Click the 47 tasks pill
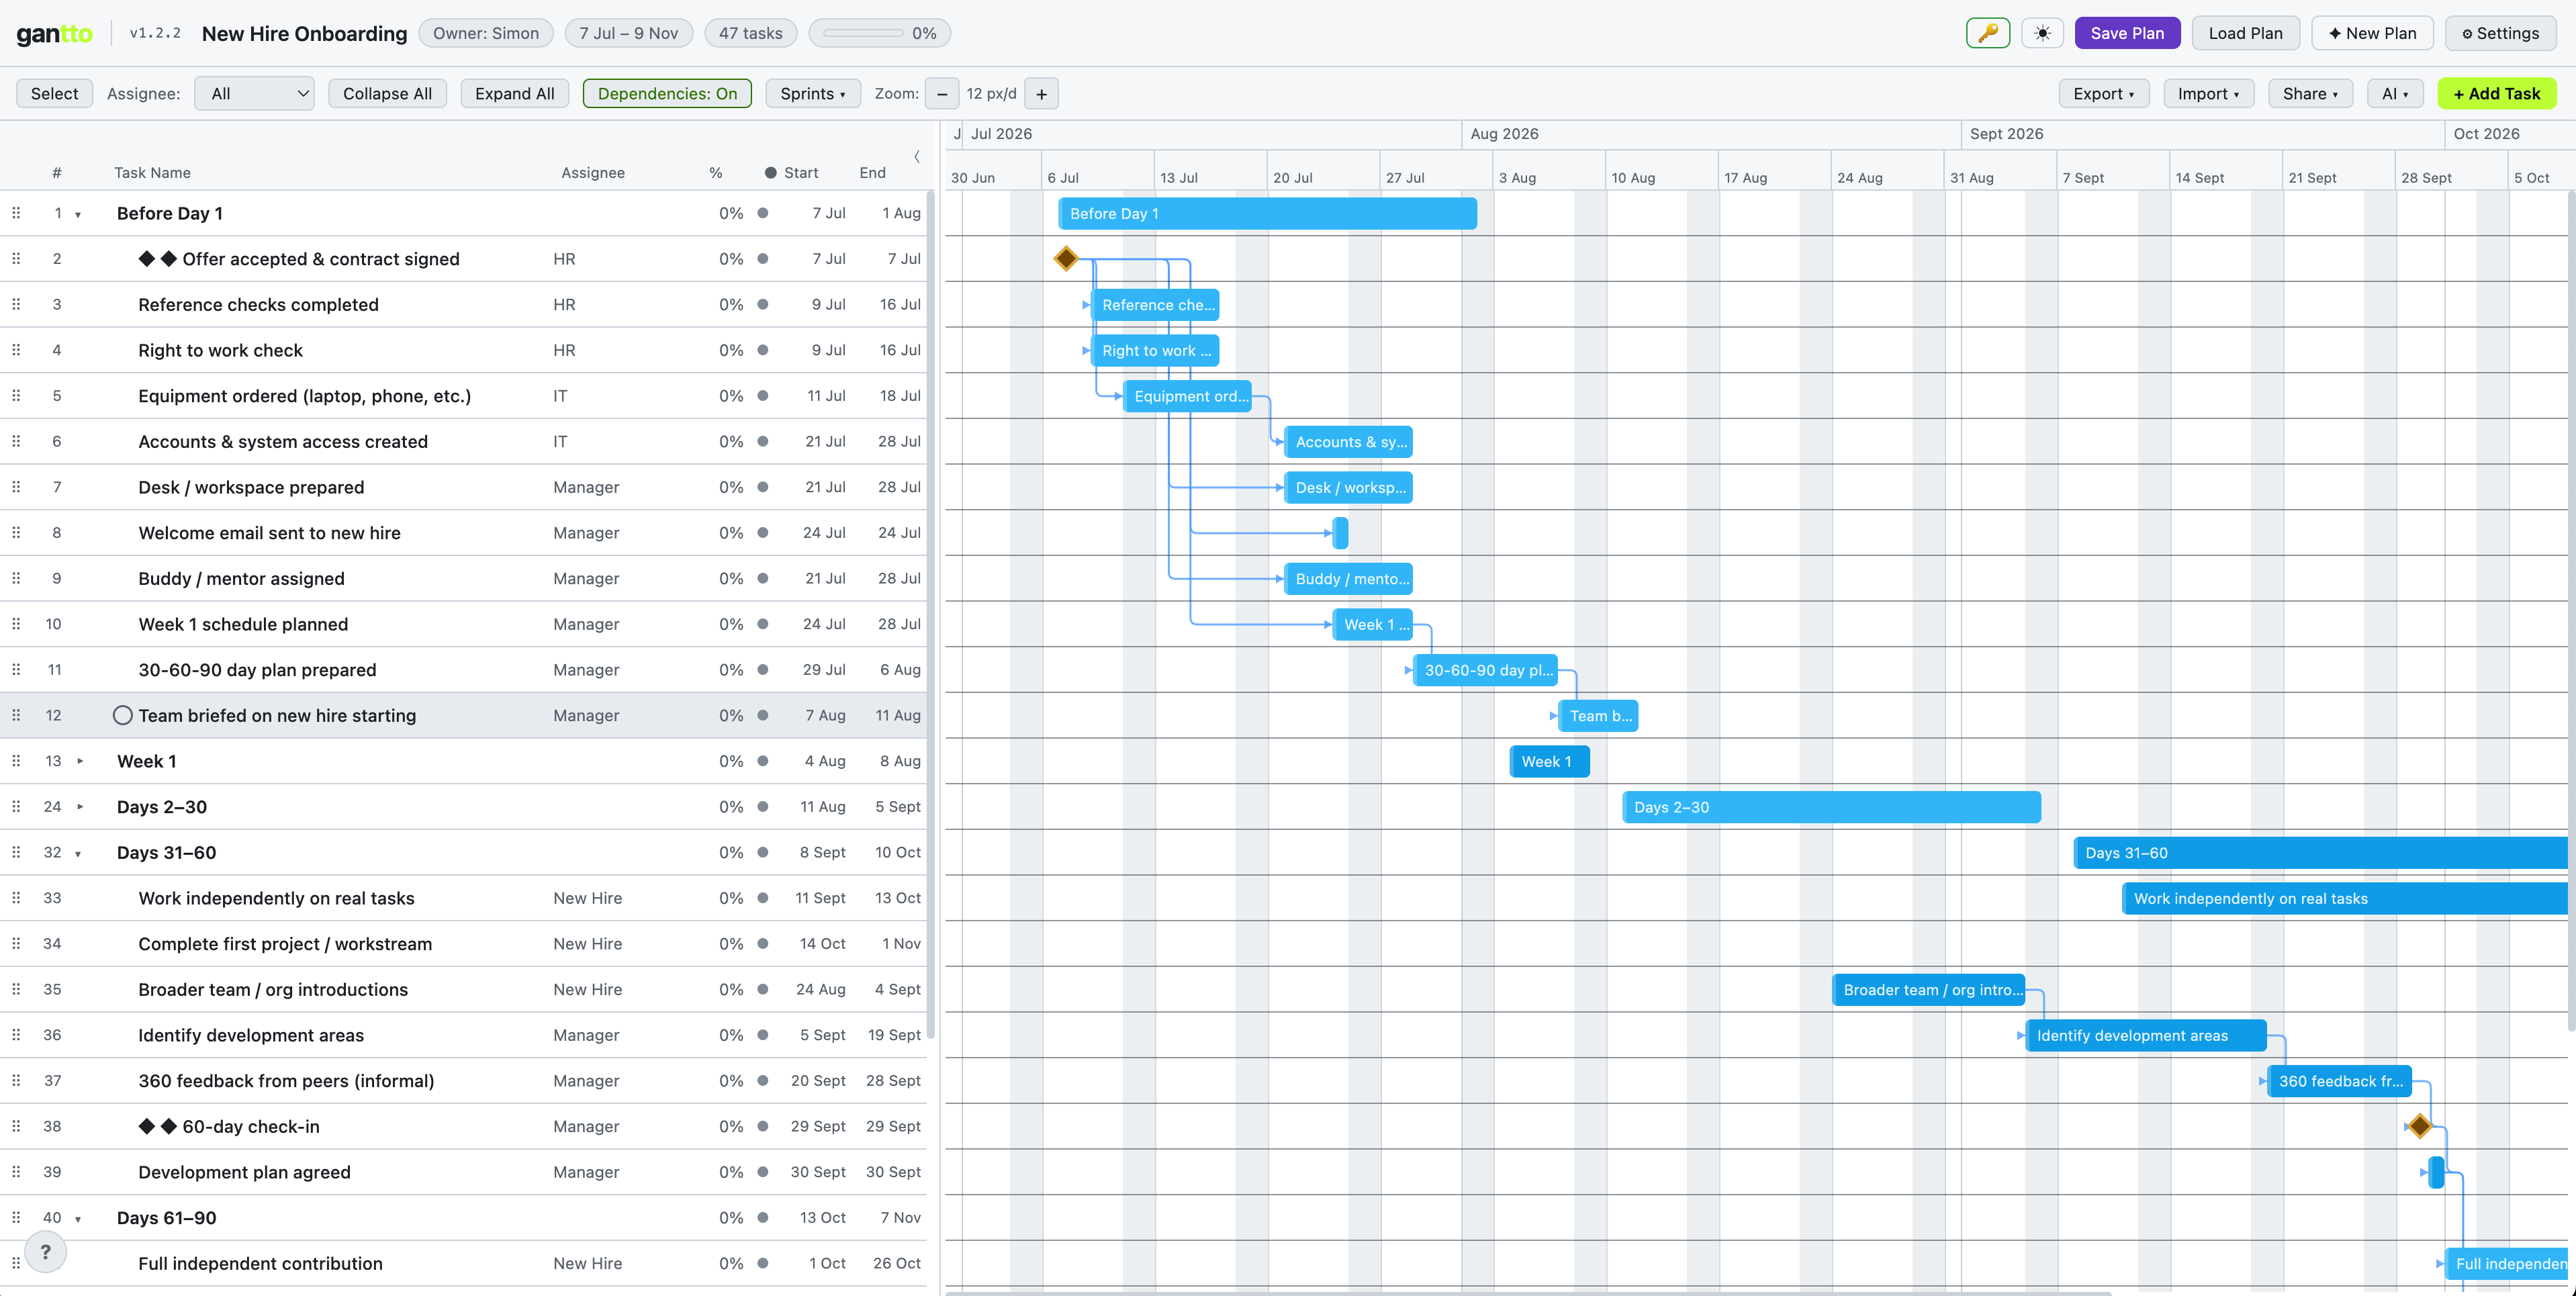This screenshot has width=2576, height=1296. point(750,33)
